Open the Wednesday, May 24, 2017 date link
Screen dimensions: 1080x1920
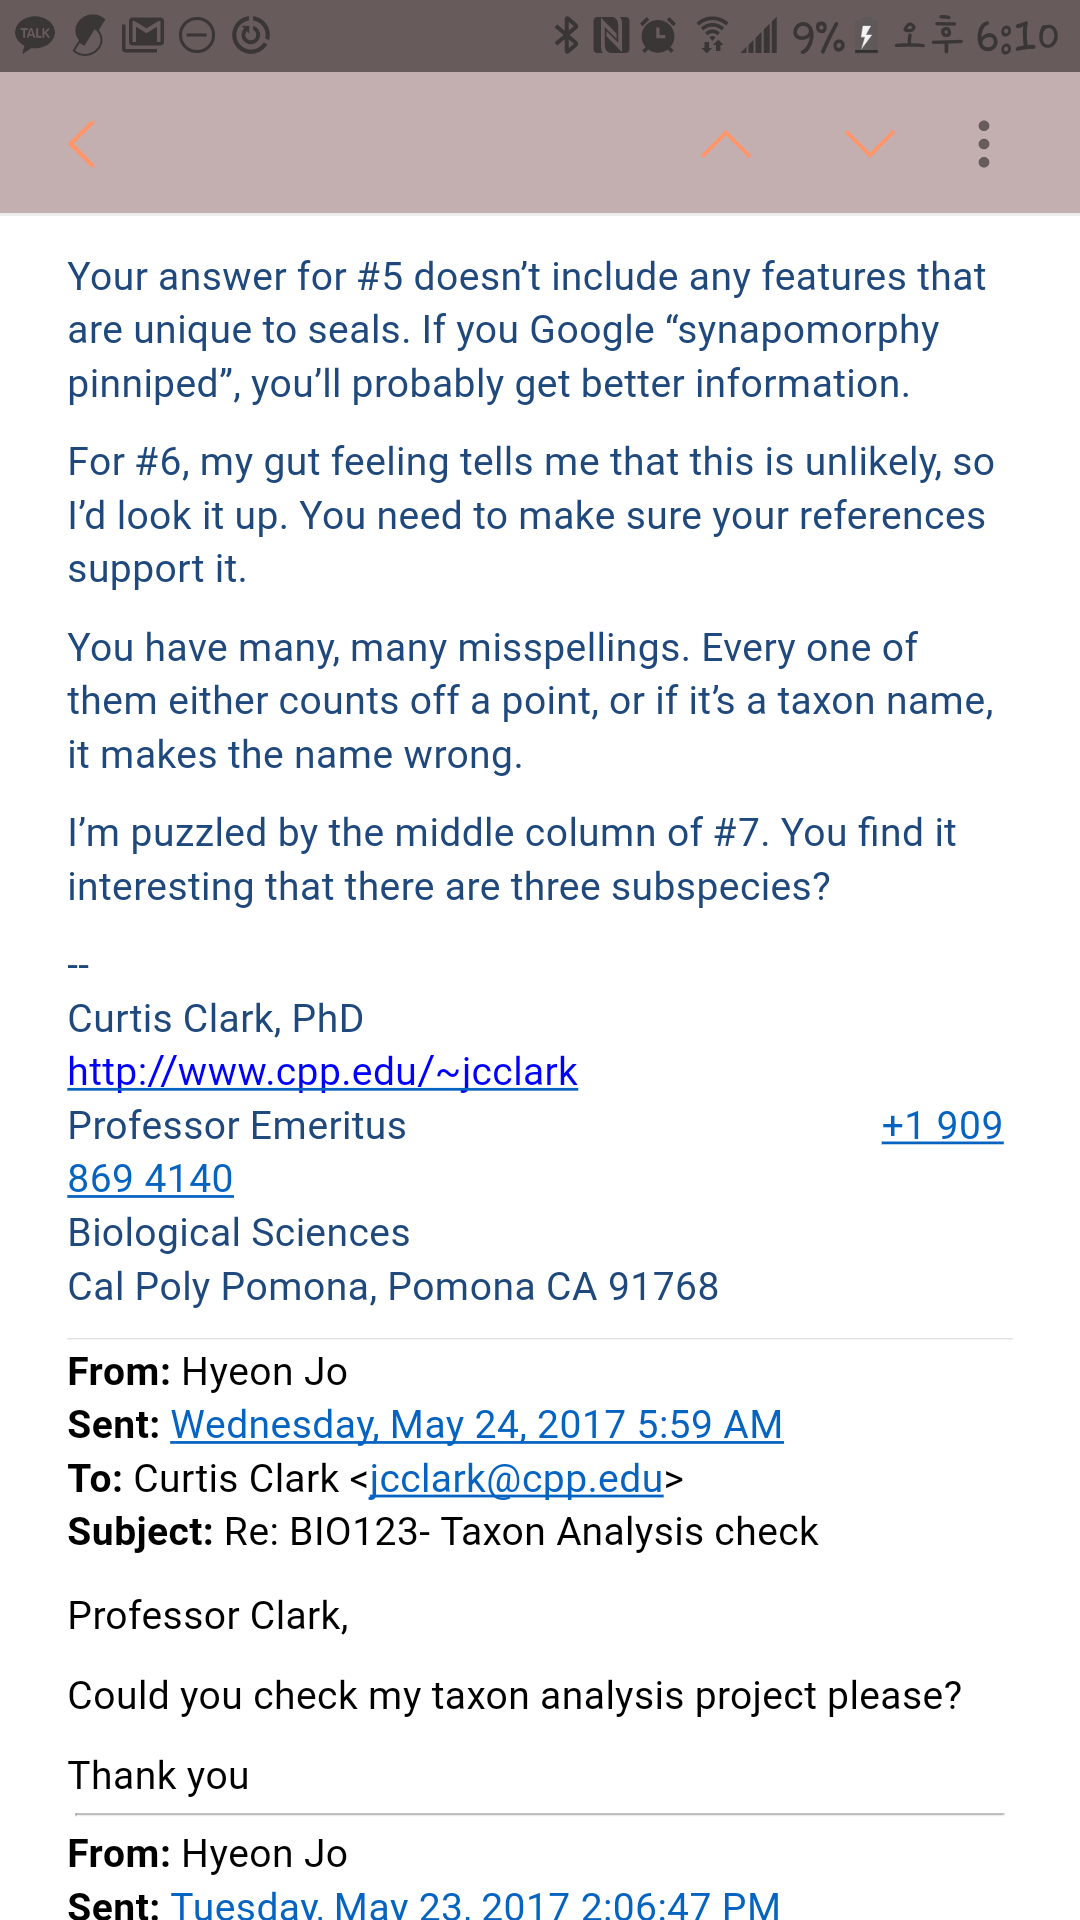pos(476,1425)
